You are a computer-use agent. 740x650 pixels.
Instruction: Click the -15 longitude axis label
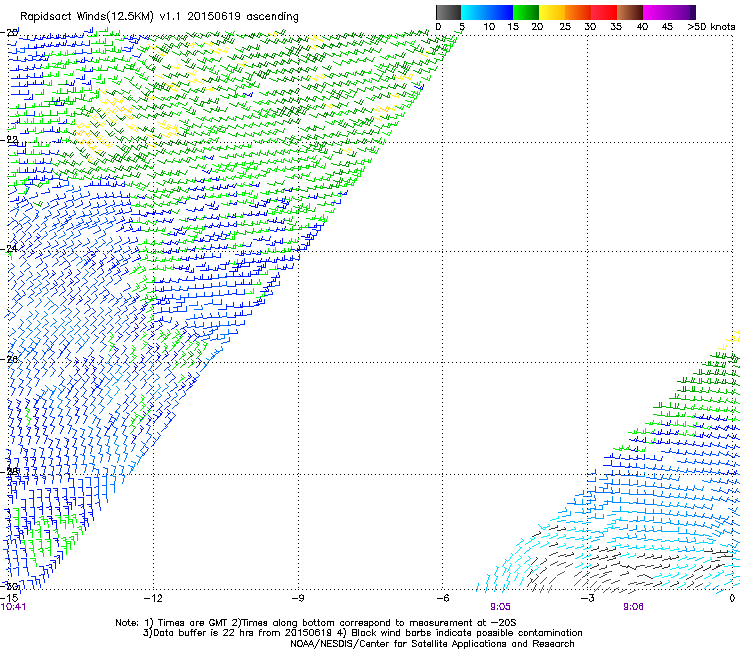[x=9, y=598]
